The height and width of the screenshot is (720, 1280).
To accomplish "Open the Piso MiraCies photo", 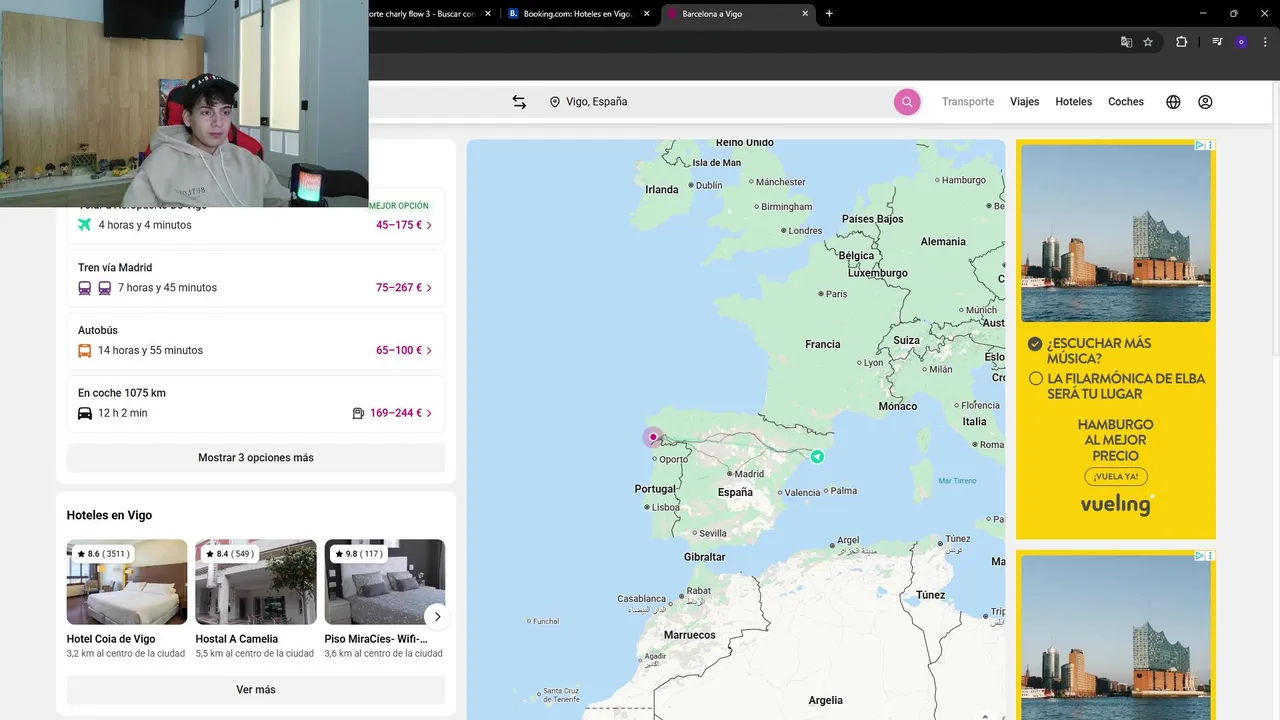I will coord(384,582).
